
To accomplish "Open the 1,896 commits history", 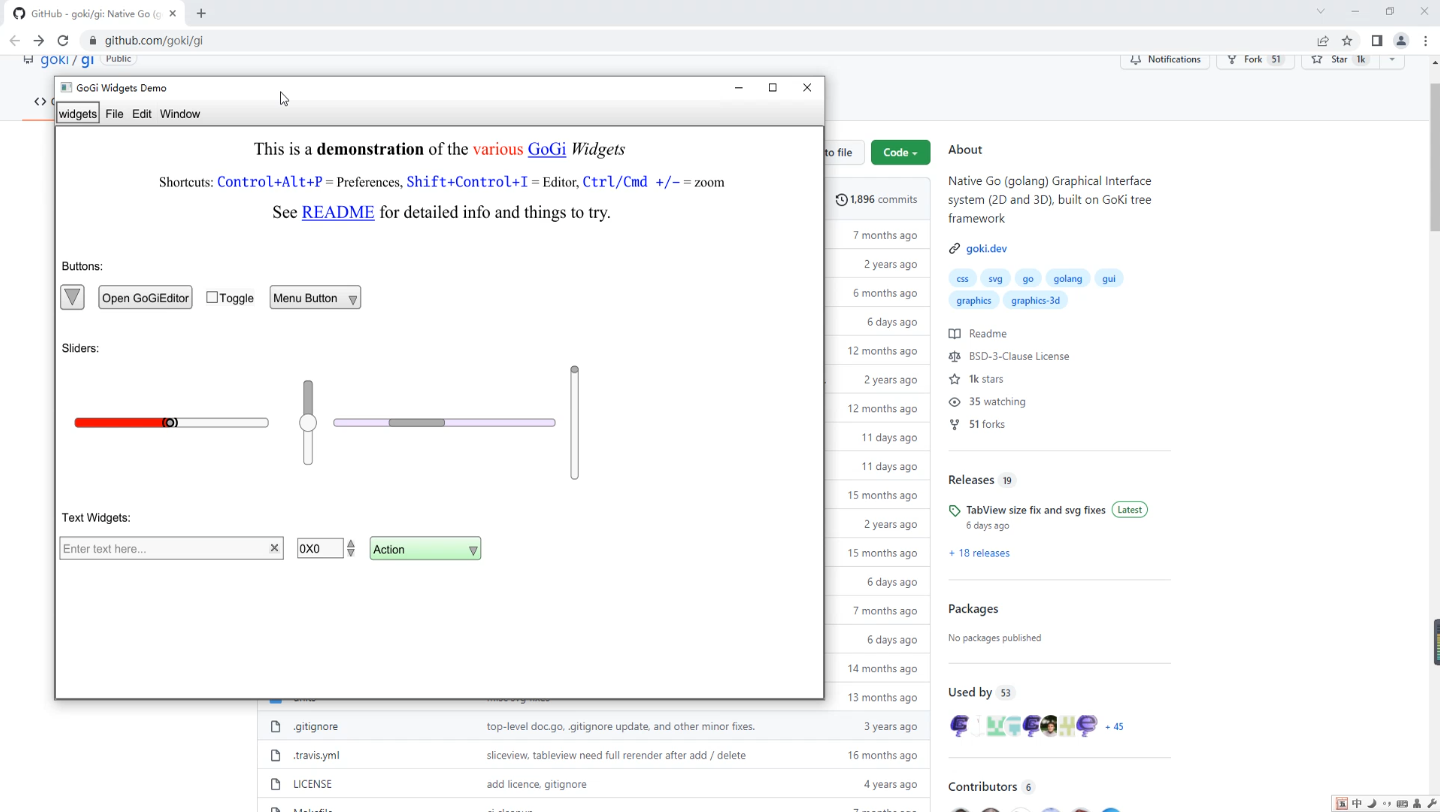I will [x=876, y=200].
